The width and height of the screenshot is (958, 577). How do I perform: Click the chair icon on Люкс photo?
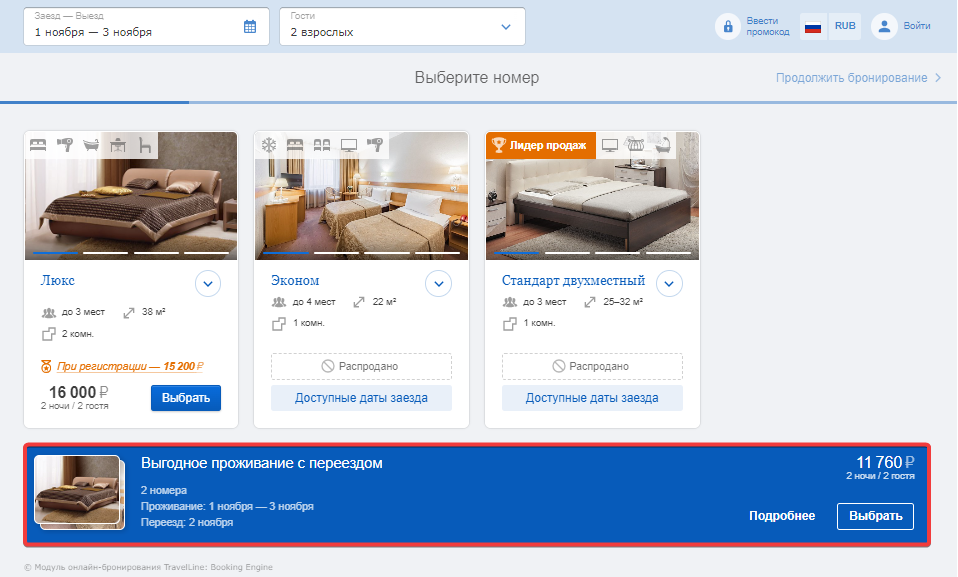click(145, 145)
